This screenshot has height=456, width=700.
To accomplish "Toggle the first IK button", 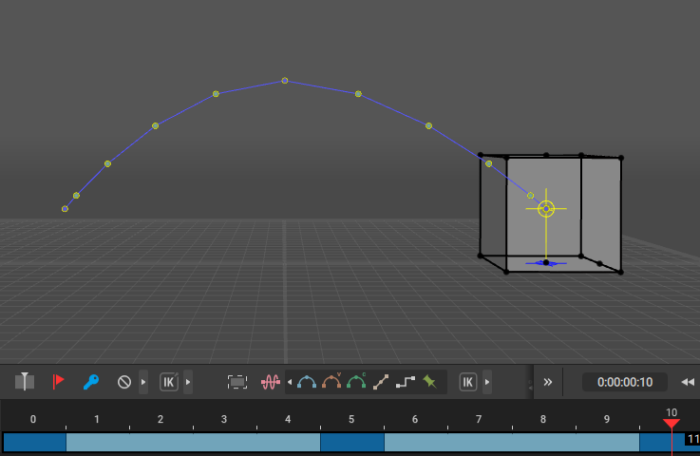I will (168, 381).
